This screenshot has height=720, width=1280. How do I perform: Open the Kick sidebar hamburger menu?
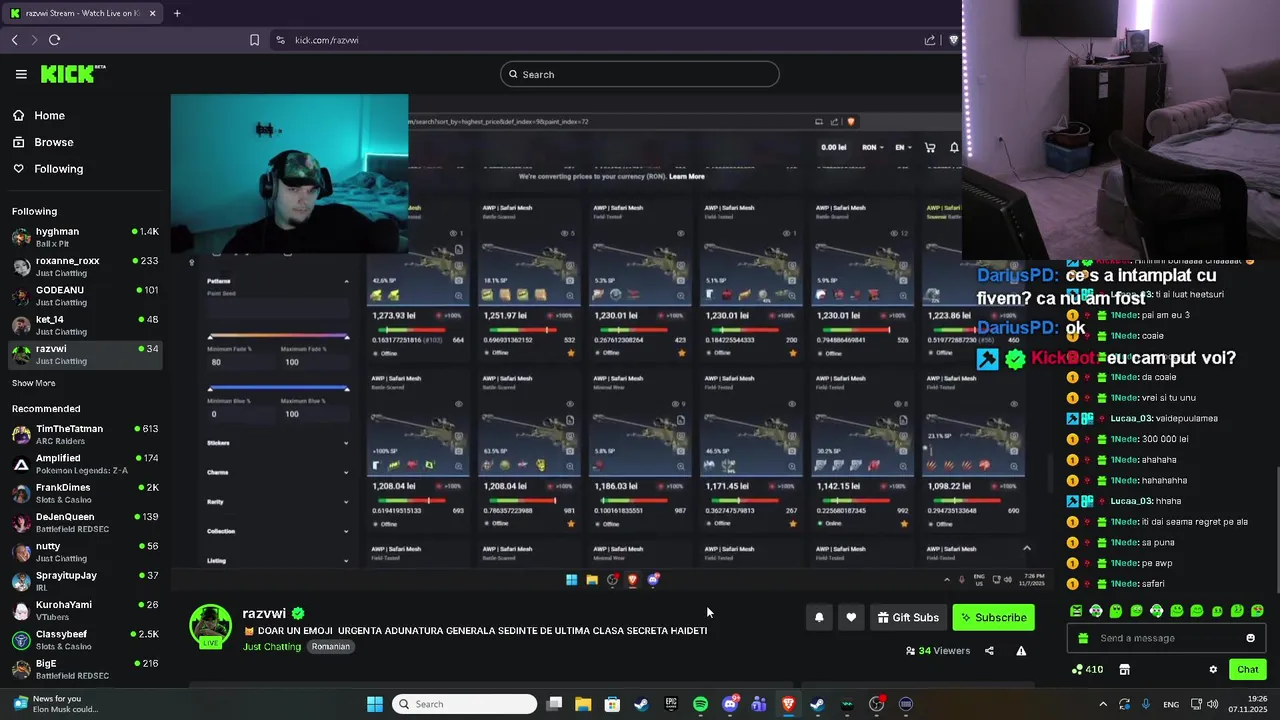point(21,74)
